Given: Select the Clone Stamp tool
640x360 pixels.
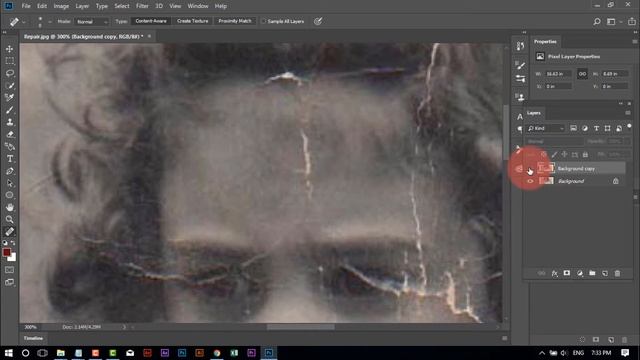Looking at the screenshot, I should (x=9, y=122).
